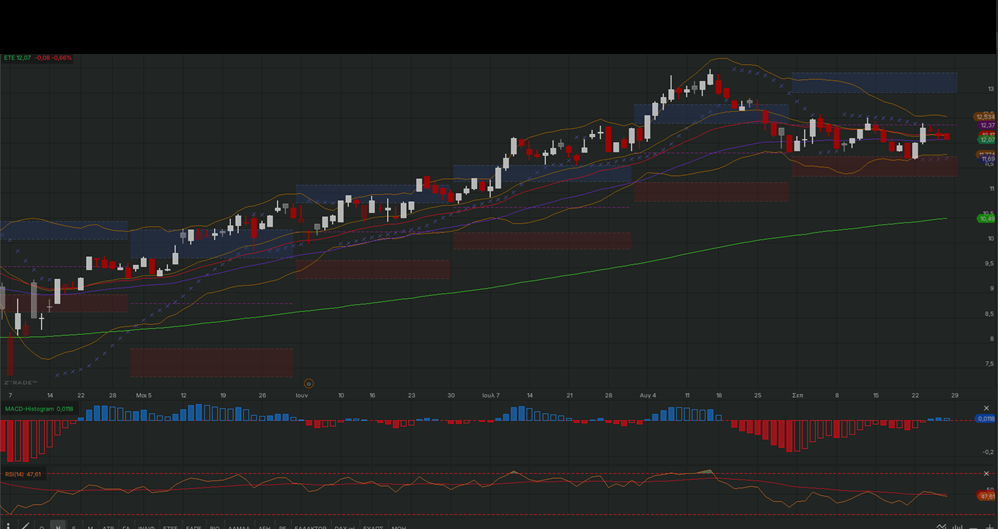Open the vertical dots menu in bottom bar
Viewport: 1000px width, 529px height.
[8, 526]
